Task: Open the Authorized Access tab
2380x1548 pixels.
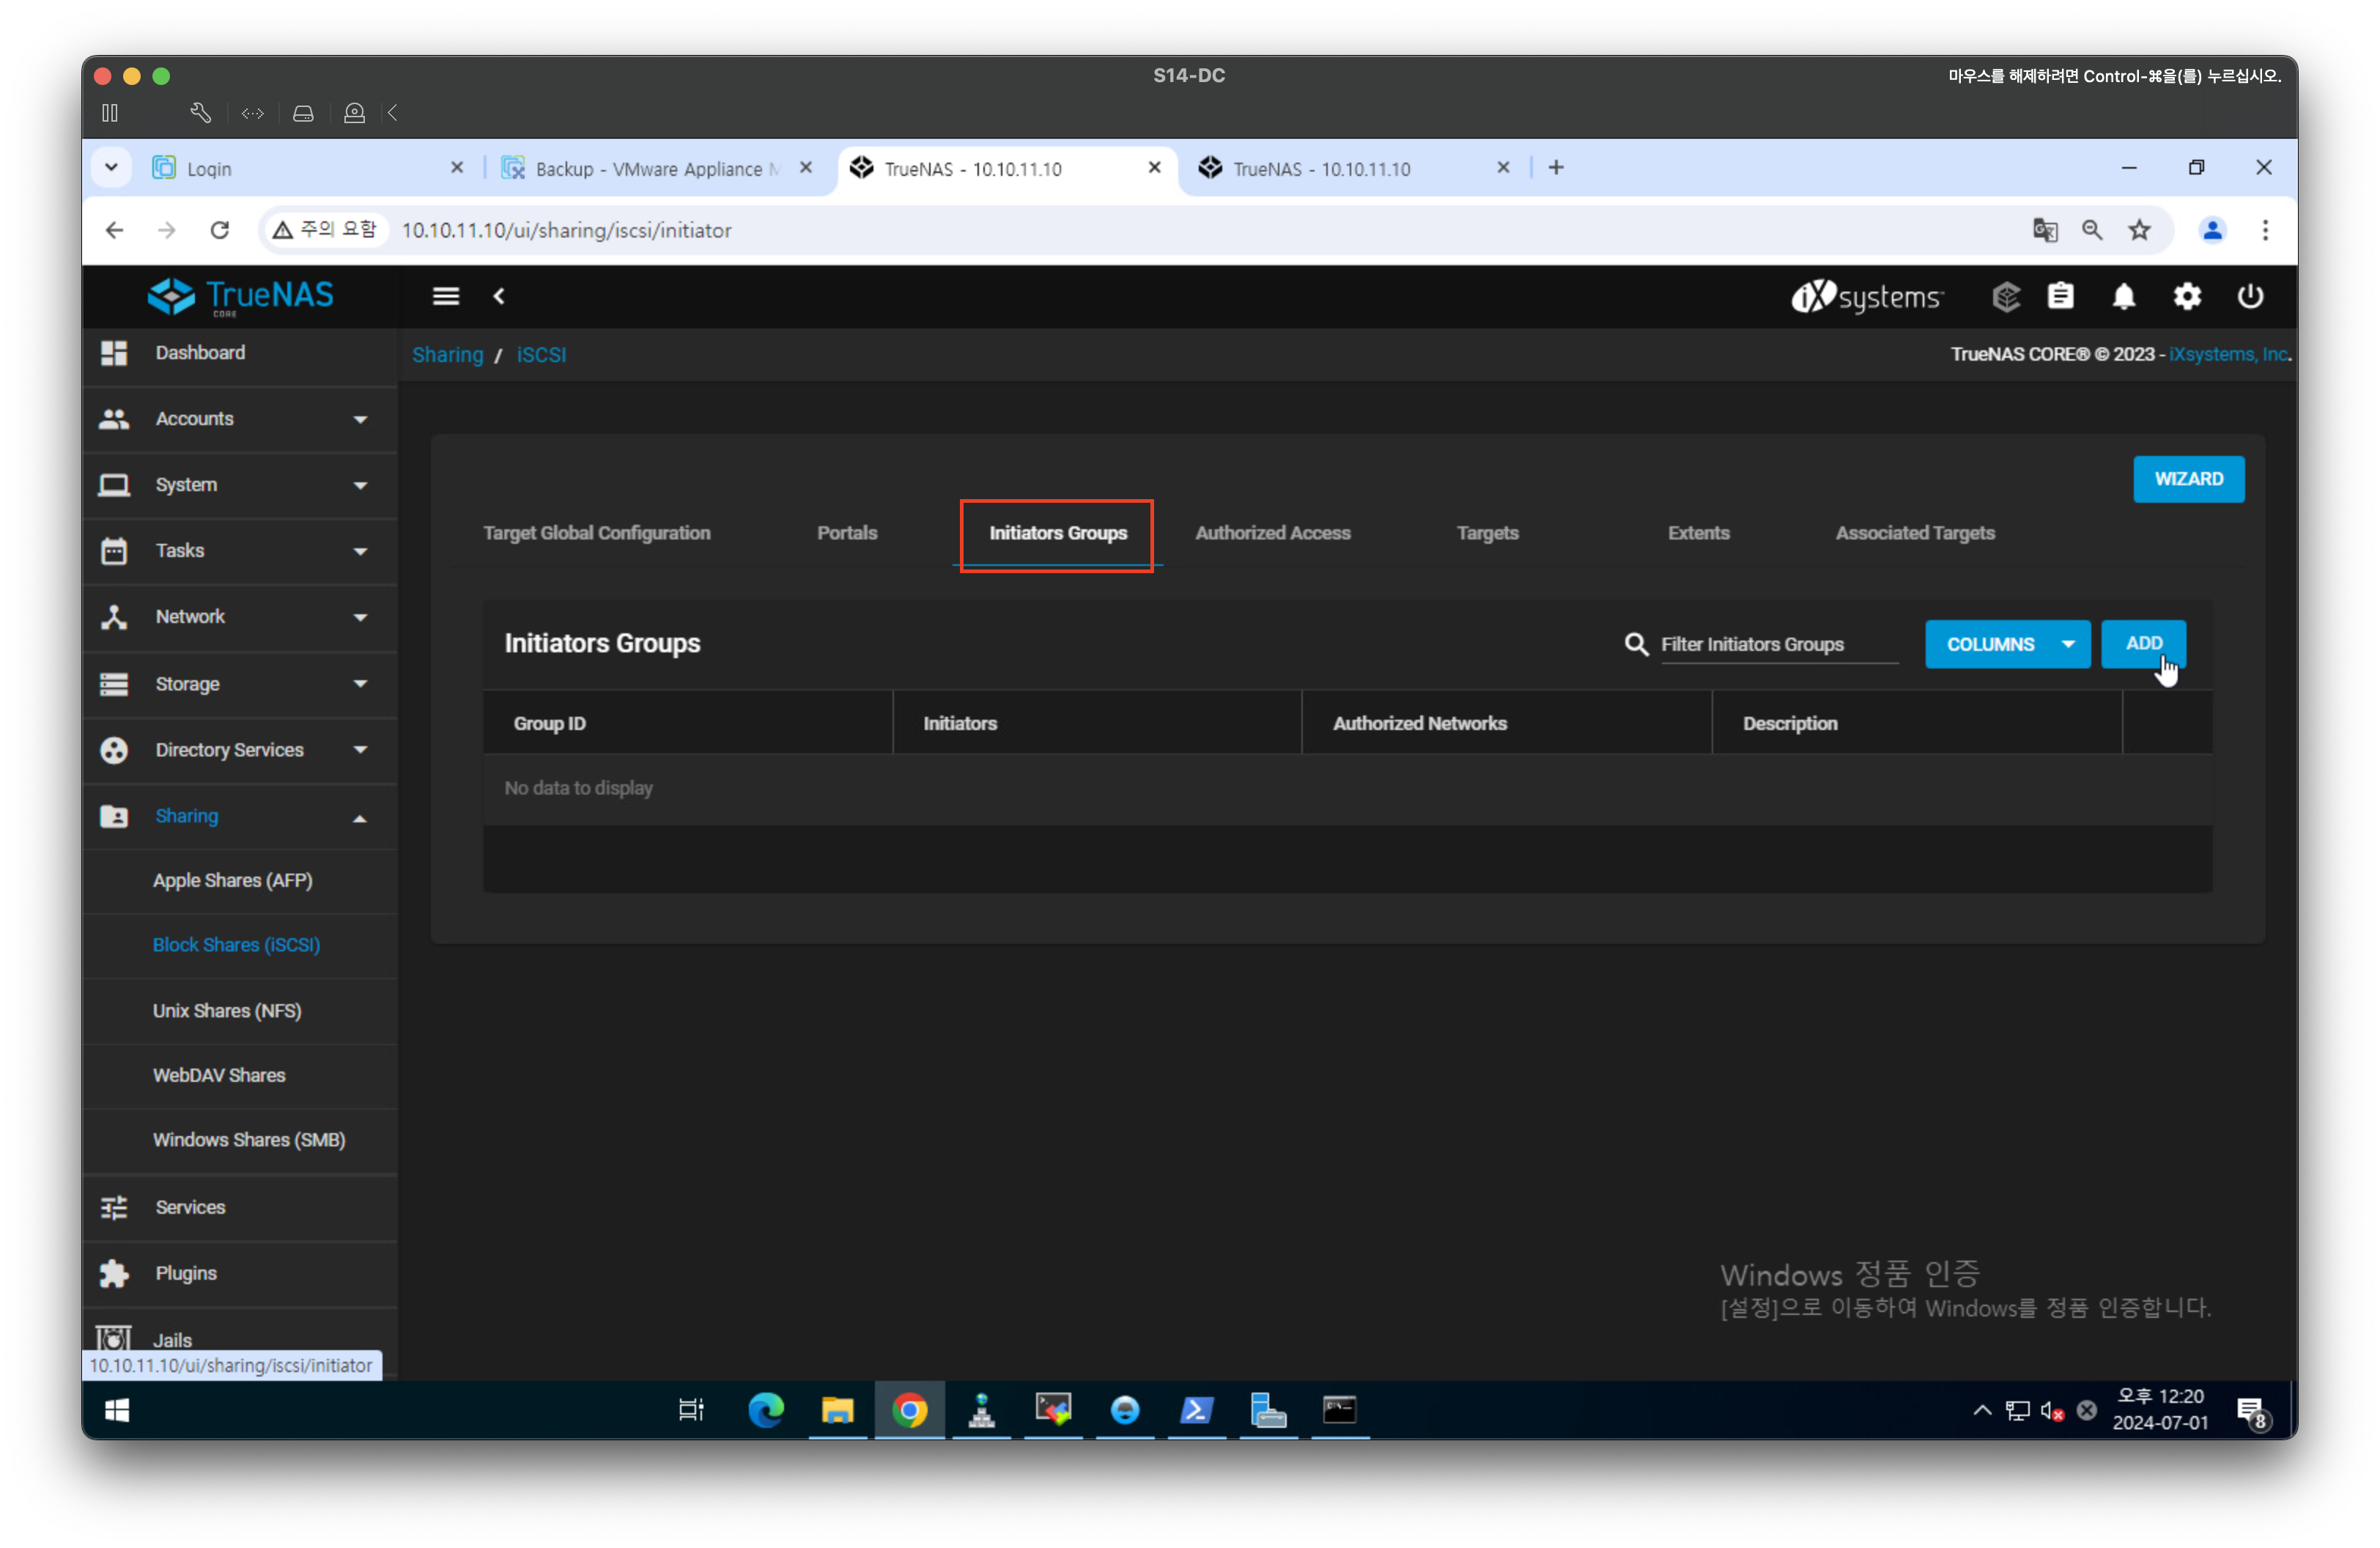Action: click(1272, 533)
